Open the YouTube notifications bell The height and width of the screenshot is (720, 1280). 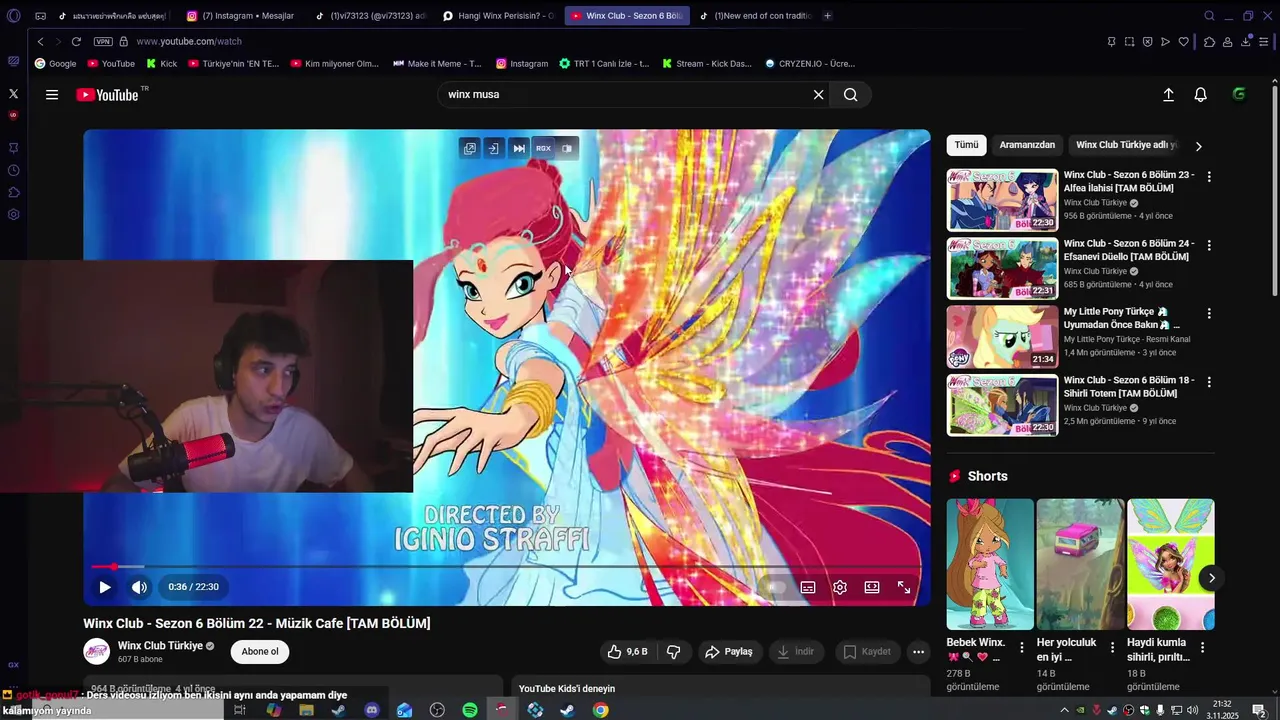point(1200,95)
